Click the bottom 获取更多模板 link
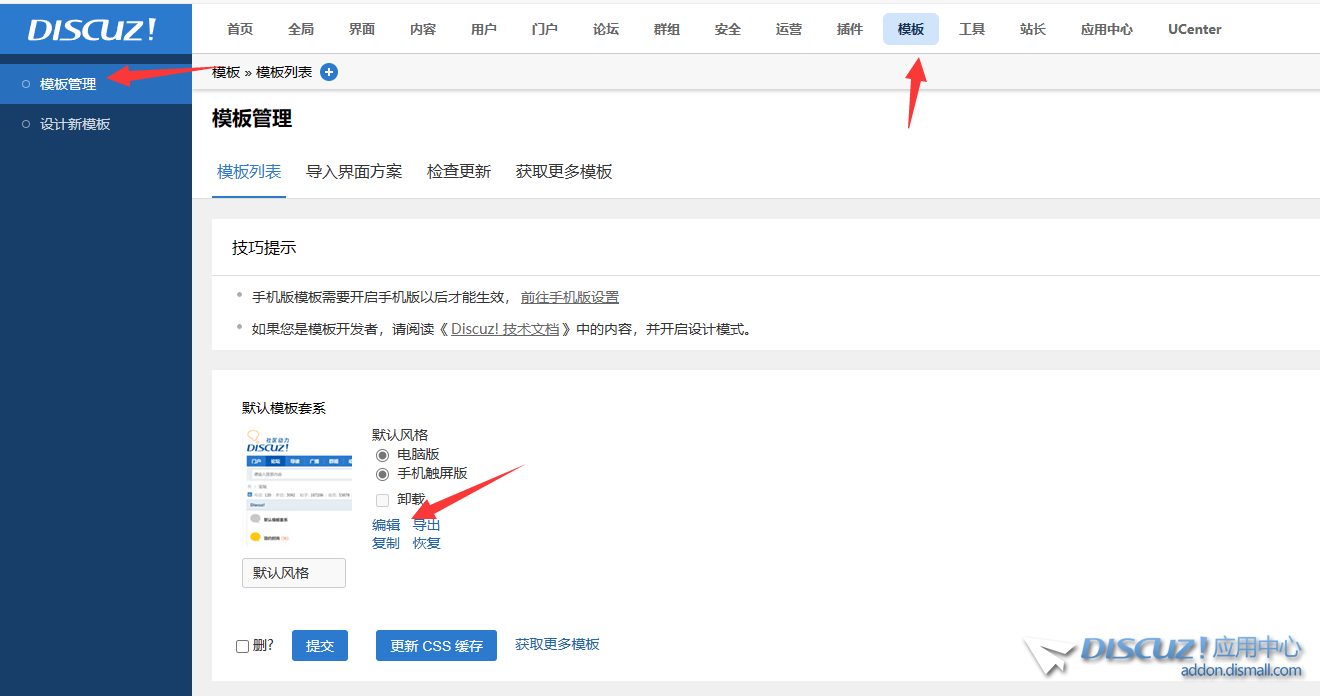 coord(557,644)
